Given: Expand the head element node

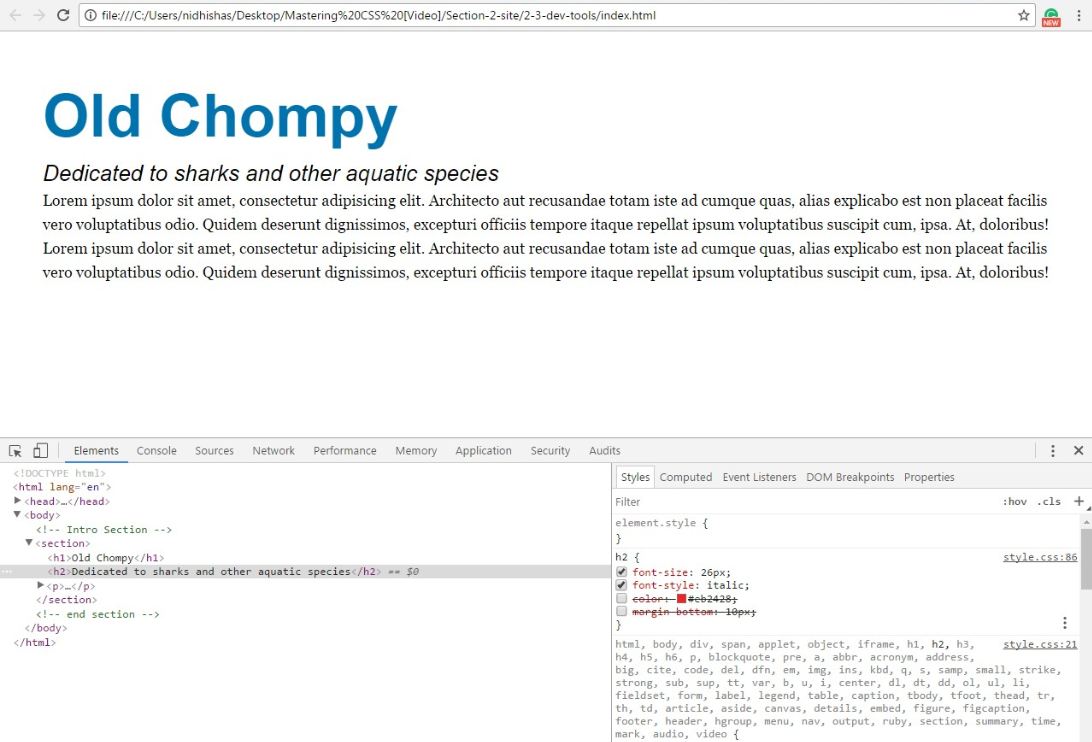Looking at the screenshot, I should 18,501.
